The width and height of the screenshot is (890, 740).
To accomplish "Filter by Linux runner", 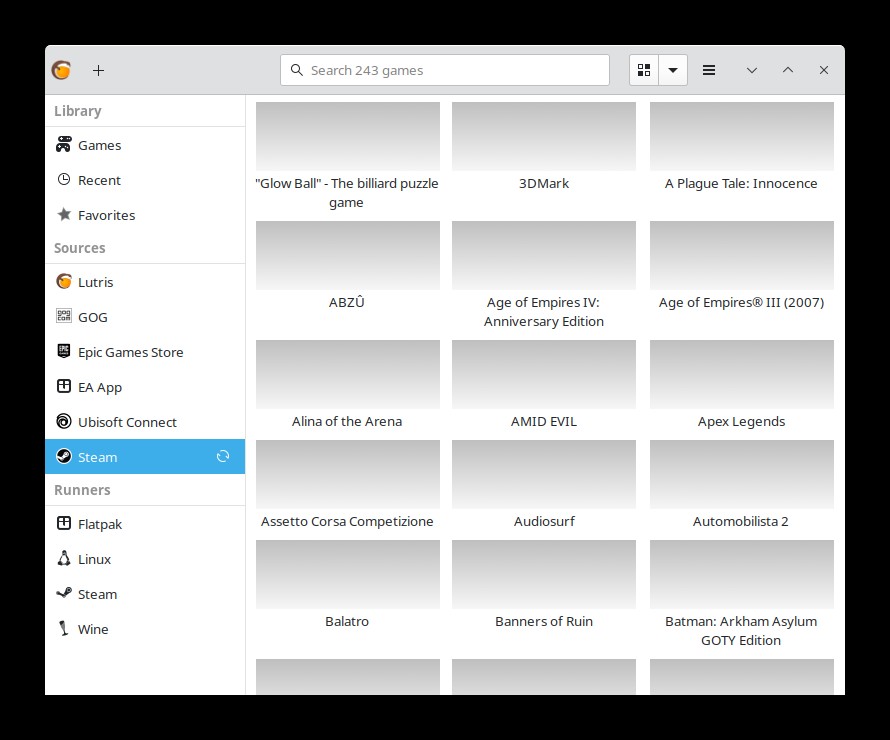I will click(x=145, y=559).
